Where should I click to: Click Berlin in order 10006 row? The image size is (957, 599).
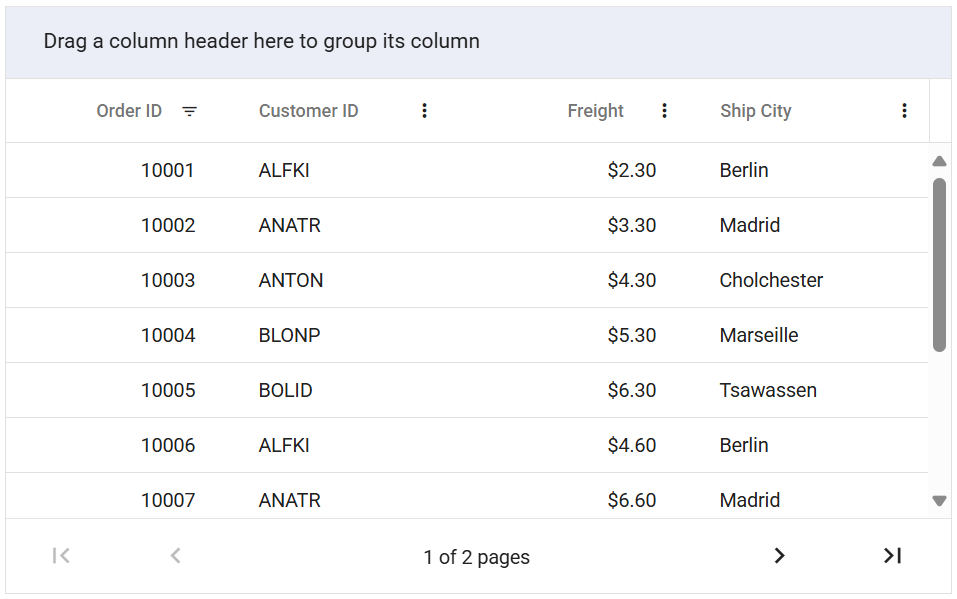743,445
